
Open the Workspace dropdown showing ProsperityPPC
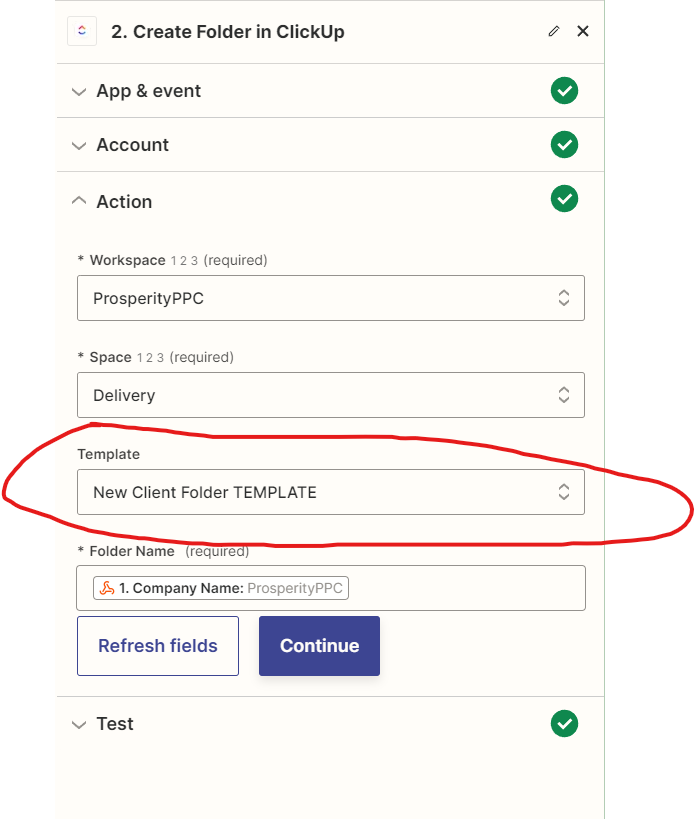(x=331, y=298)
